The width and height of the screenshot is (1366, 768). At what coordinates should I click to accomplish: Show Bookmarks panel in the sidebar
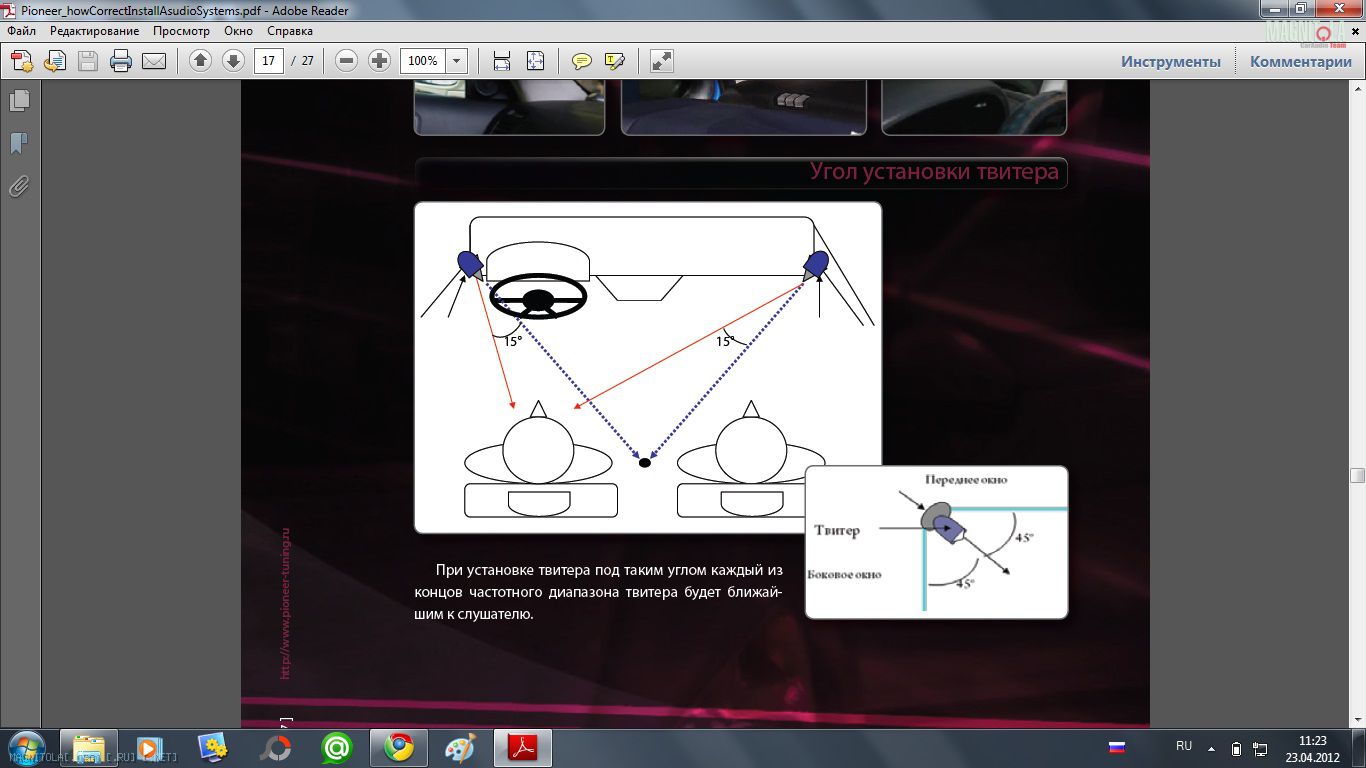(x=19, y=144)
